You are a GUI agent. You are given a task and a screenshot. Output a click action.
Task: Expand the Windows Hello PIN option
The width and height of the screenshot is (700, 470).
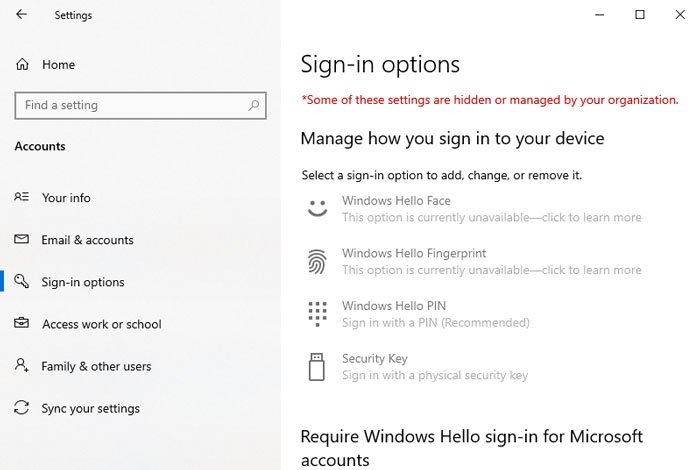[x=394, y=306]
